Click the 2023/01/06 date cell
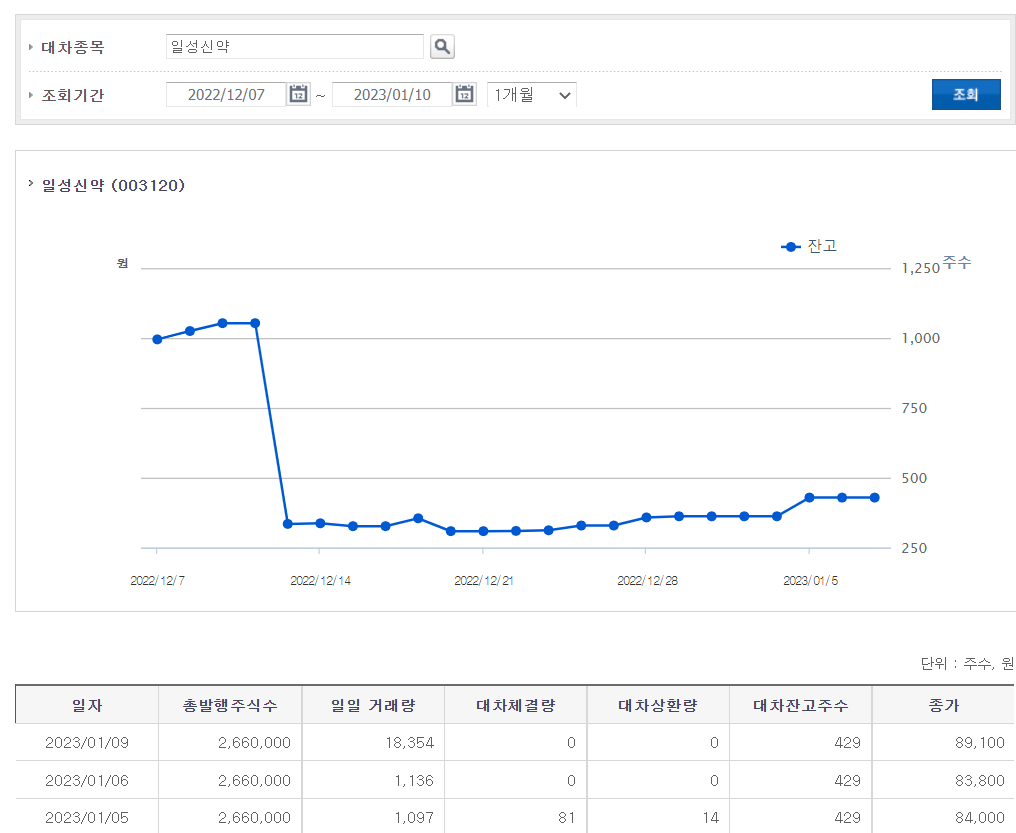 [x=87, y=780]
